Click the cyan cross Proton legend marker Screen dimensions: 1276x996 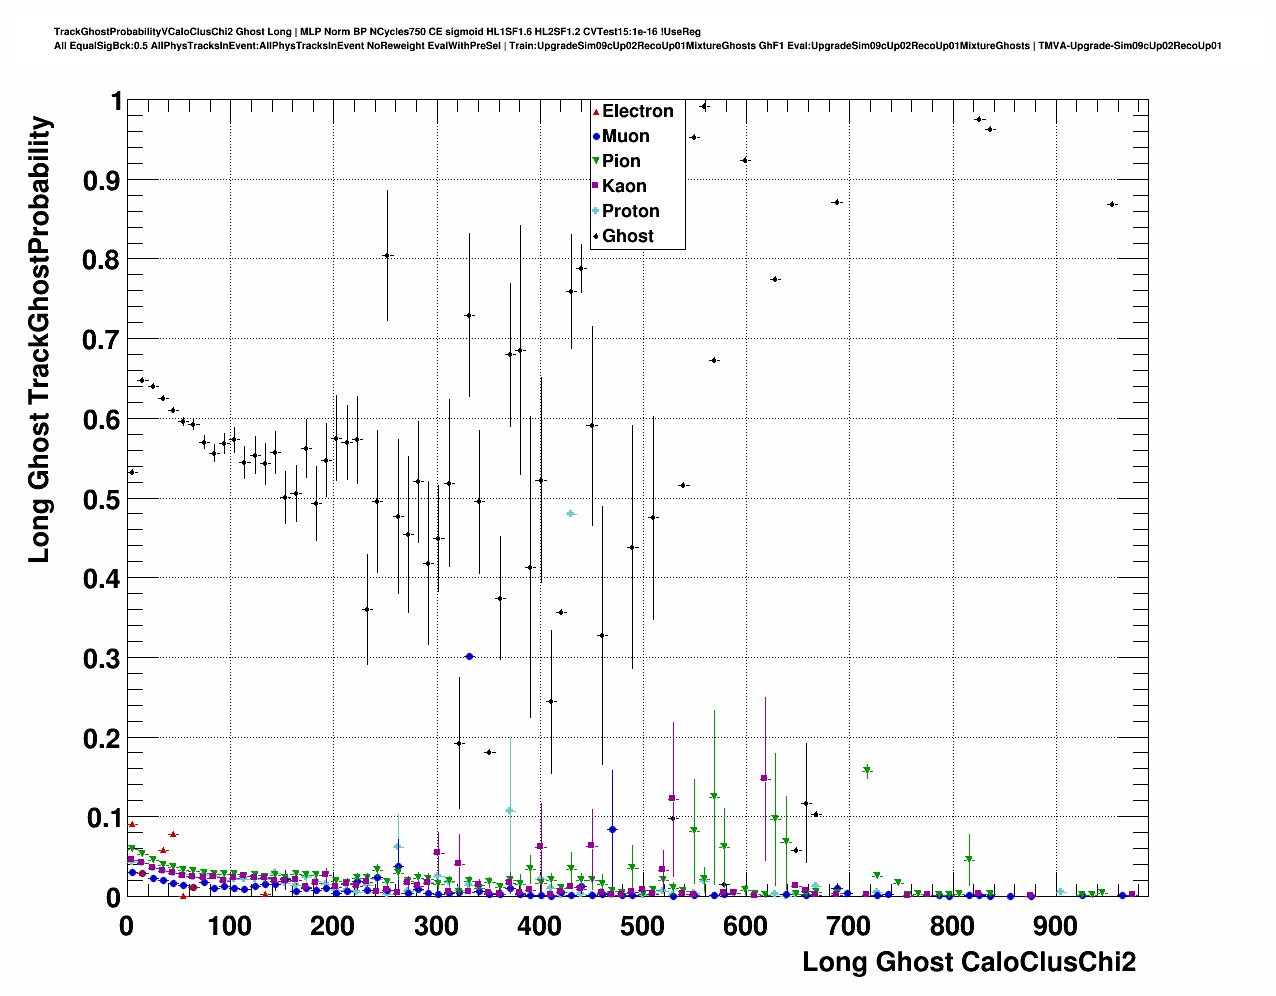597,211
